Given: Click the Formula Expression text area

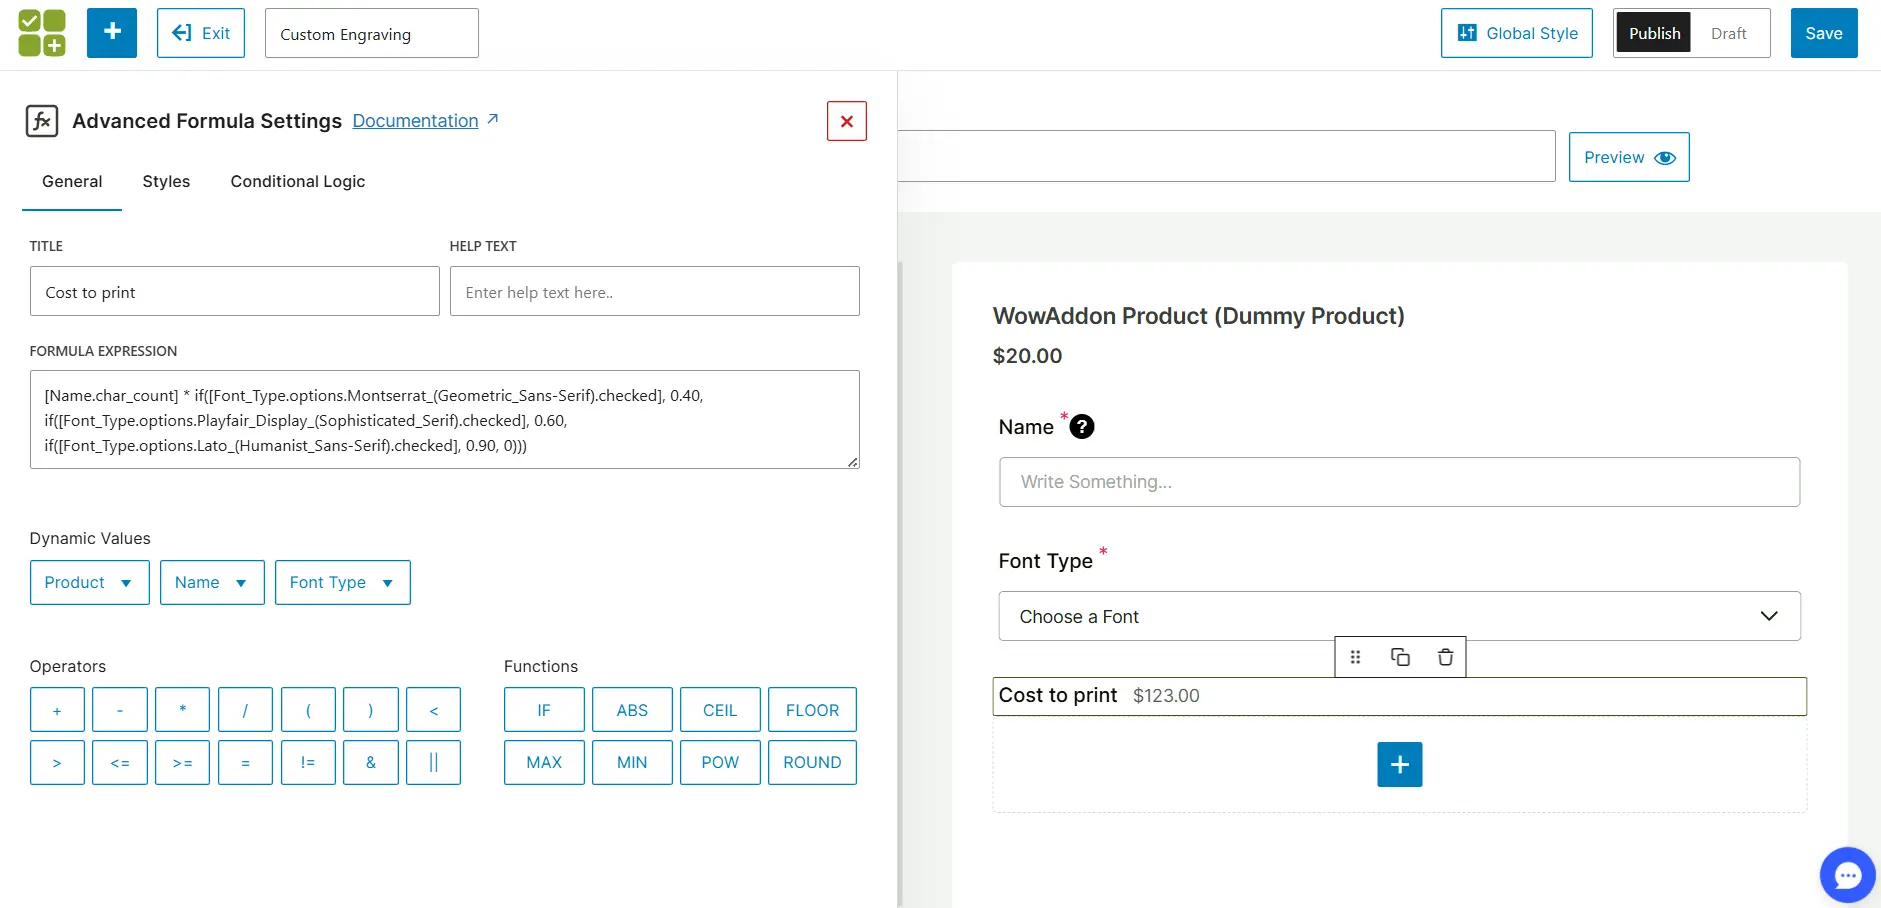Looking at the screenshot, I should [444, 420].
